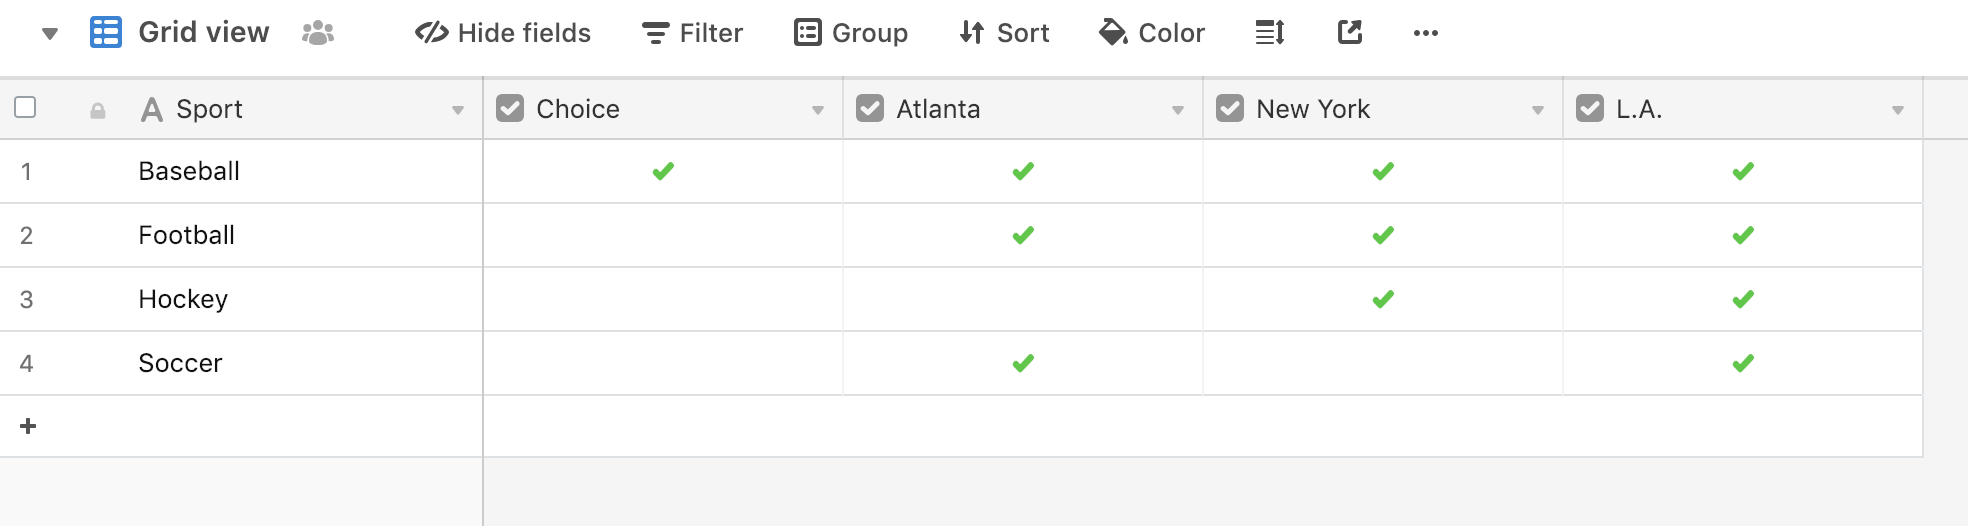The image size is (1968, 526).
Task: Open the Filter menu
Action: (692, 33)
